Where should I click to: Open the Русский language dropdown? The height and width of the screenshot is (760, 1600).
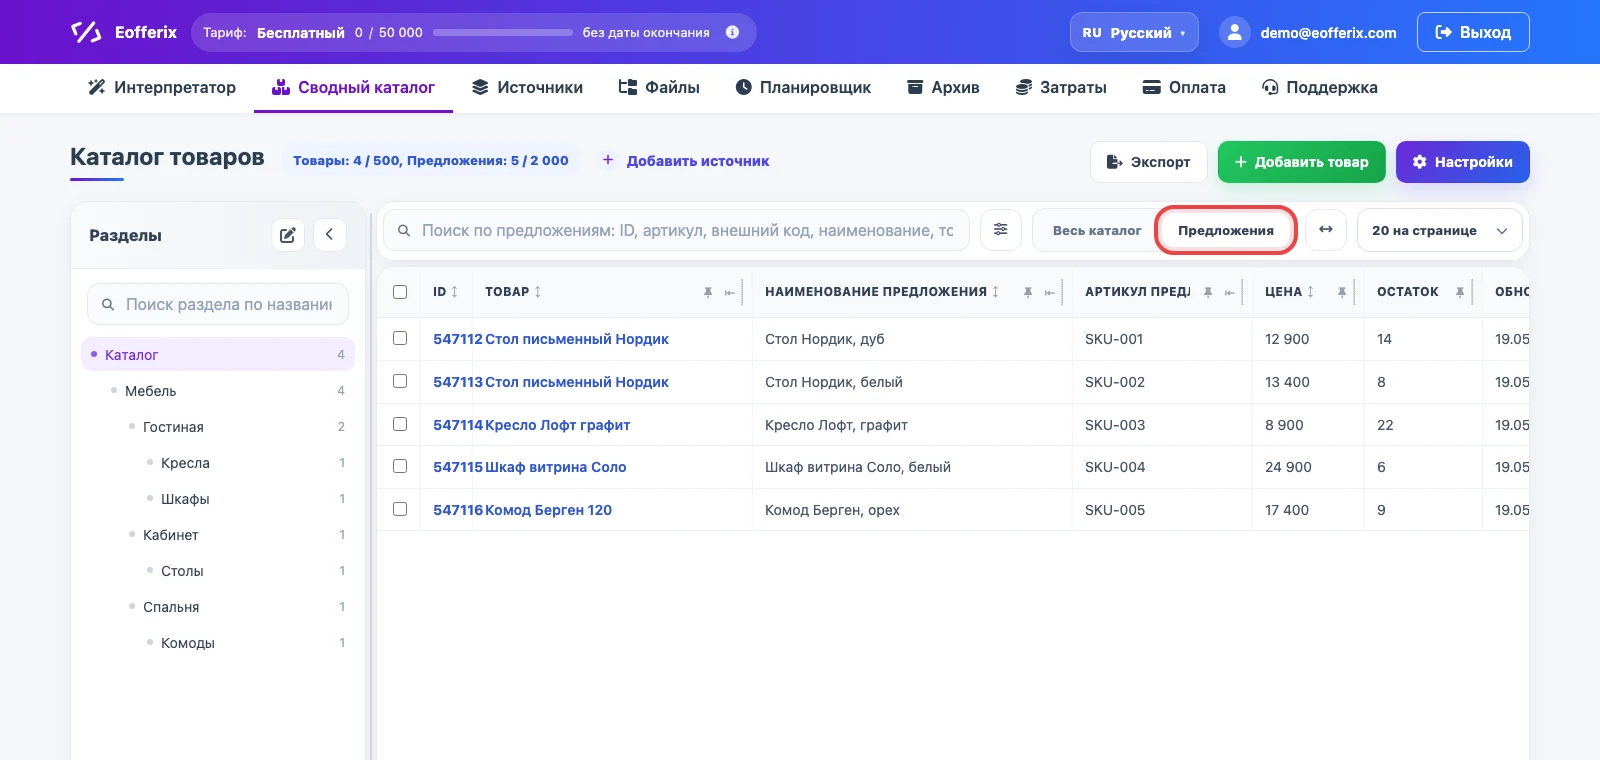tap(1134, 32)
